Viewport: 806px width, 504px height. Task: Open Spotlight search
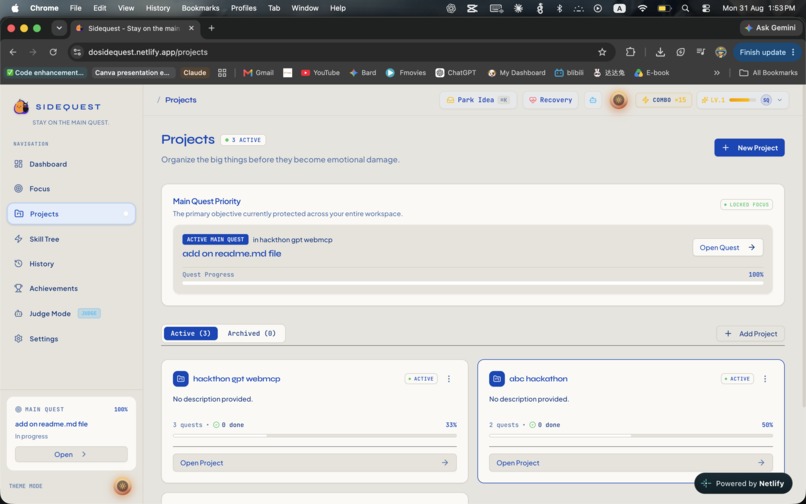(x=685, y=8)
